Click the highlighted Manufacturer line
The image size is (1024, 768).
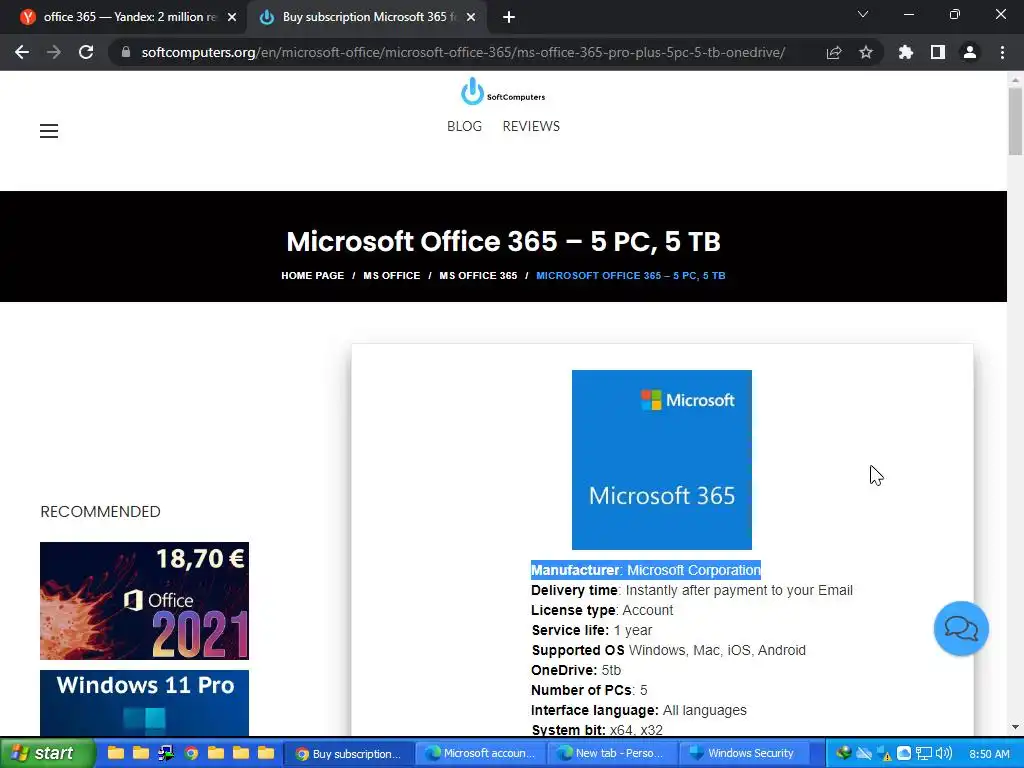click(646, 570)
